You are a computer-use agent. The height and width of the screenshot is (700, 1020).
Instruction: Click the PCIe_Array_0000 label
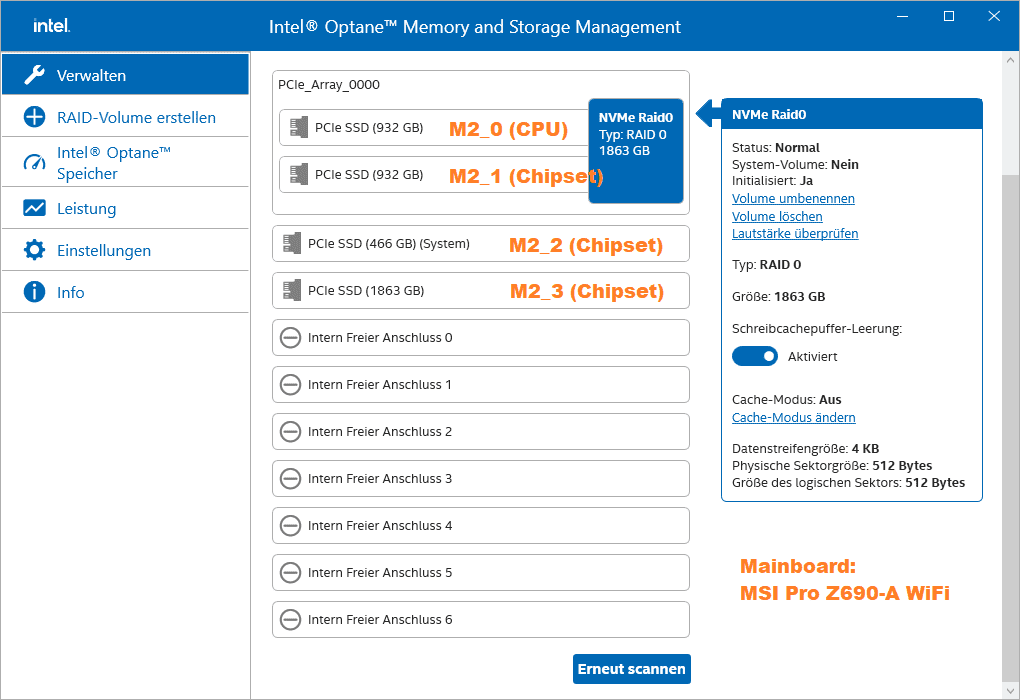click(329, 85)
